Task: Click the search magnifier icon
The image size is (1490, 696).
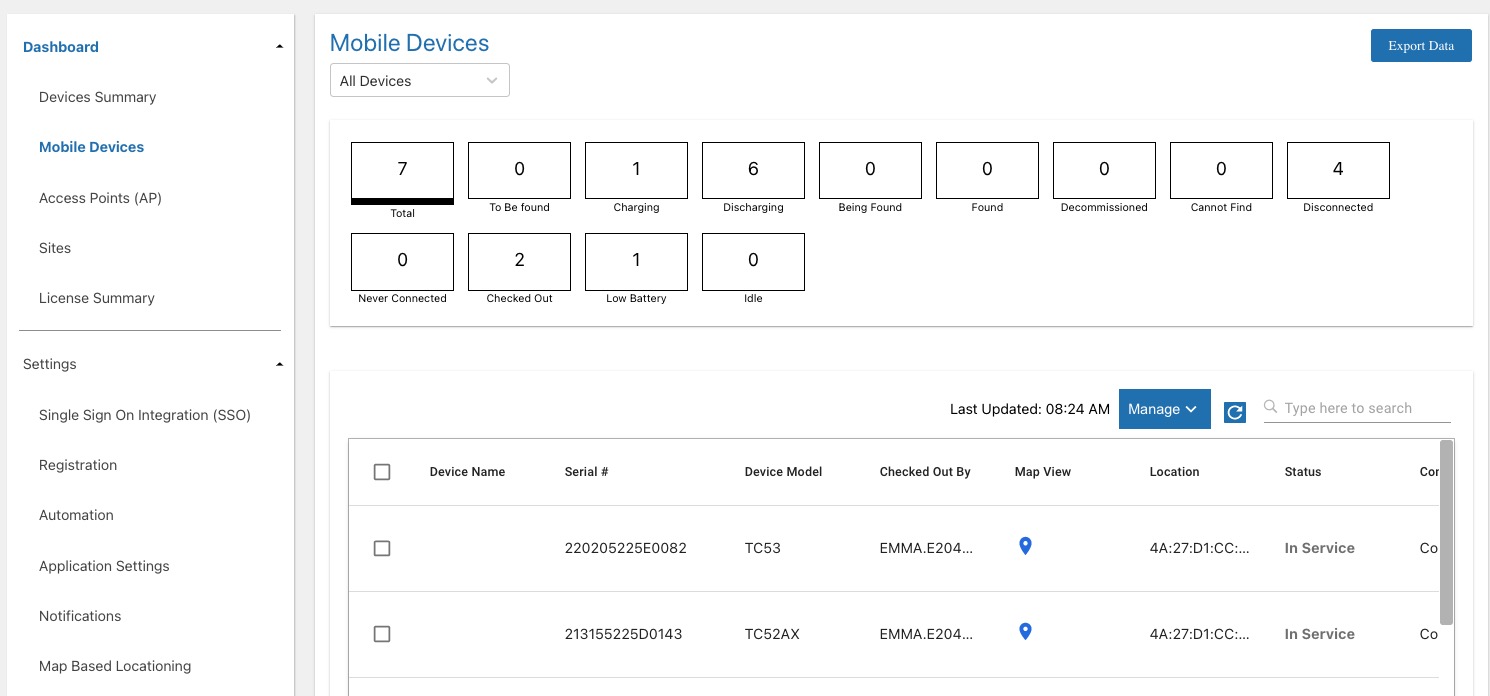Action: click(x=1269, y=407)
